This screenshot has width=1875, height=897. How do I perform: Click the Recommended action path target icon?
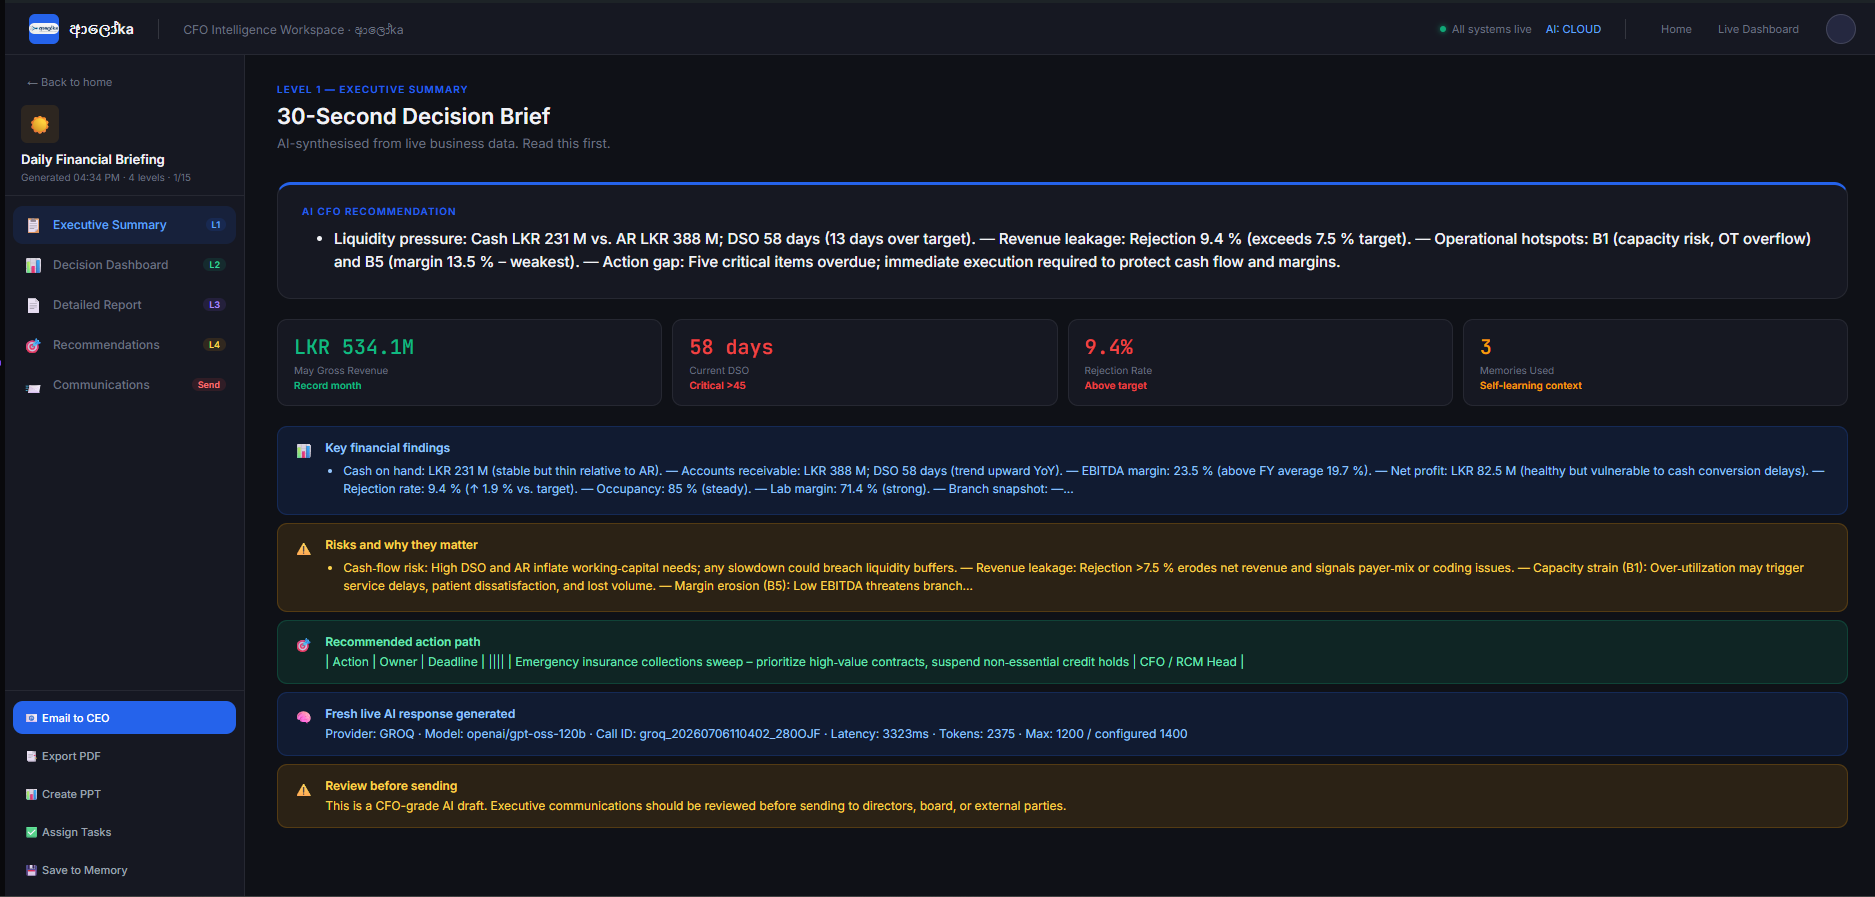coord(304,645)
